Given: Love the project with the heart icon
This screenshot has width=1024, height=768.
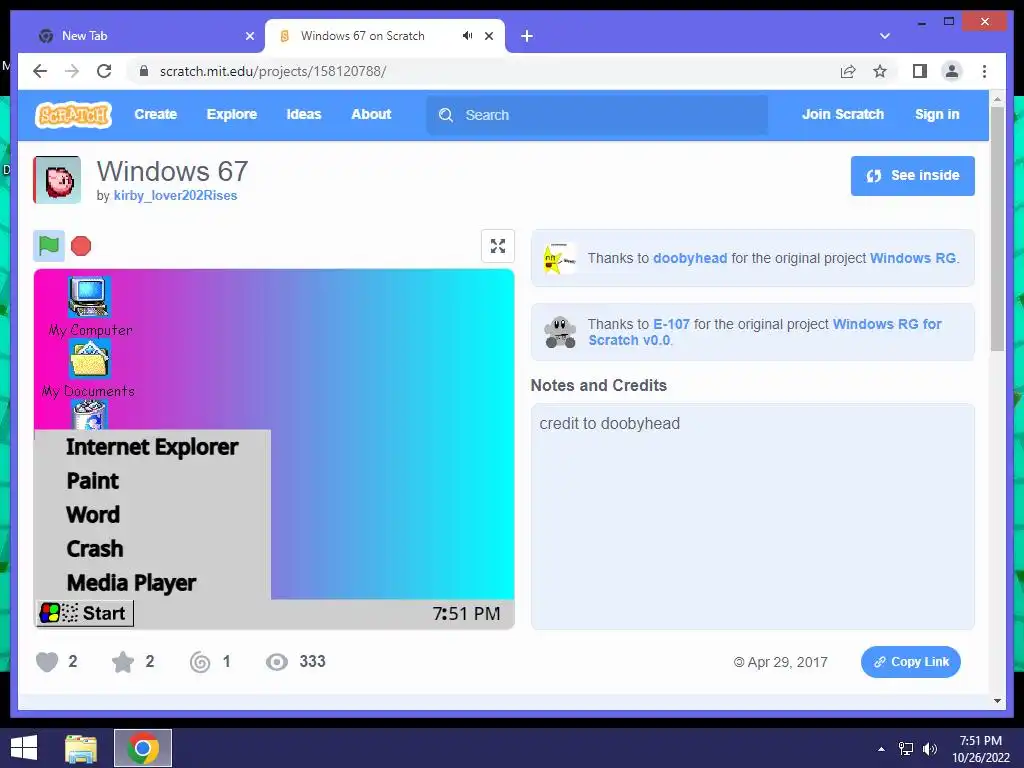Looking at the screenshot, I should point(47,662).
